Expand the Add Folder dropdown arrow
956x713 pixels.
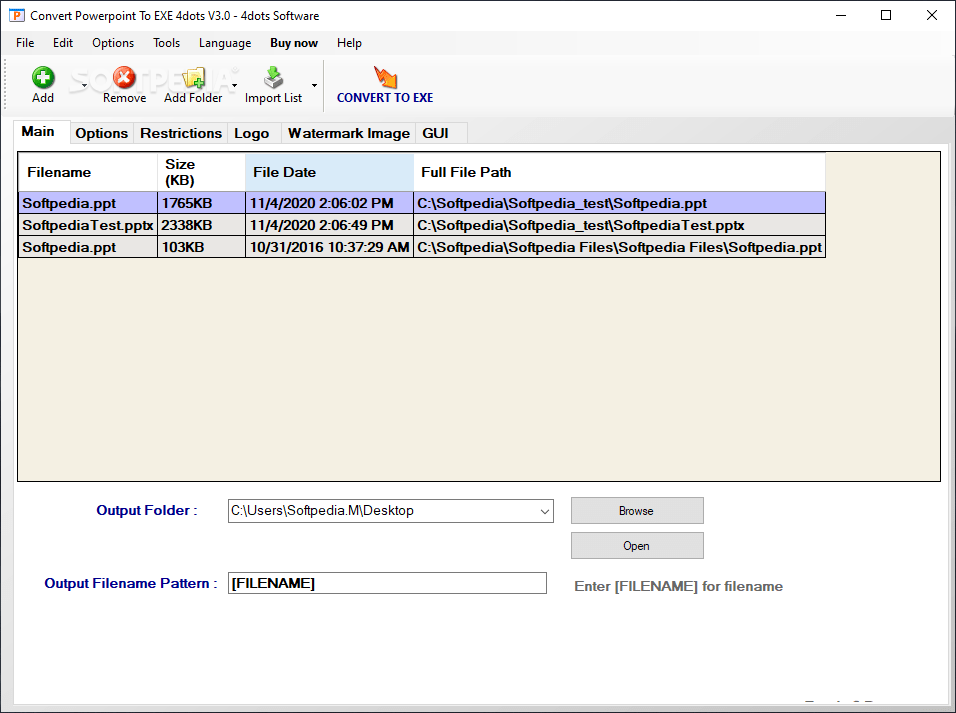click(234, 85)
